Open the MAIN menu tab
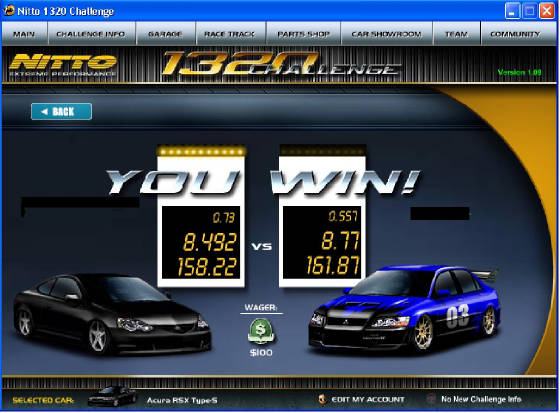This screenshot has width=560, height=413. 24,34
